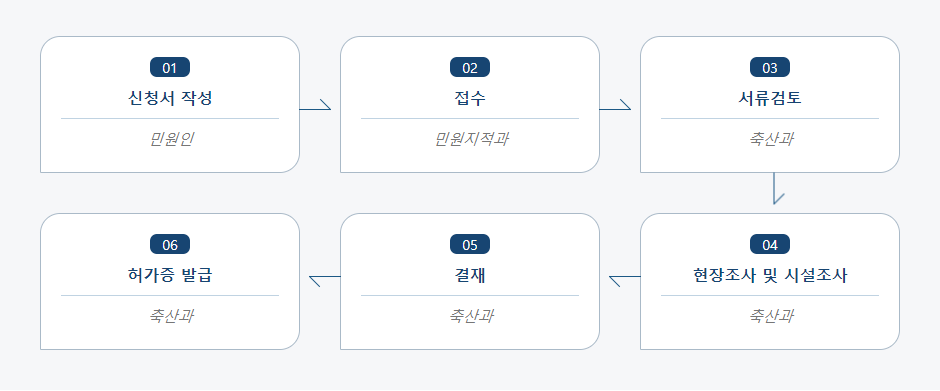940x391 pixels.
Task: Select the 결재 step title
Action: coord(470,275)
